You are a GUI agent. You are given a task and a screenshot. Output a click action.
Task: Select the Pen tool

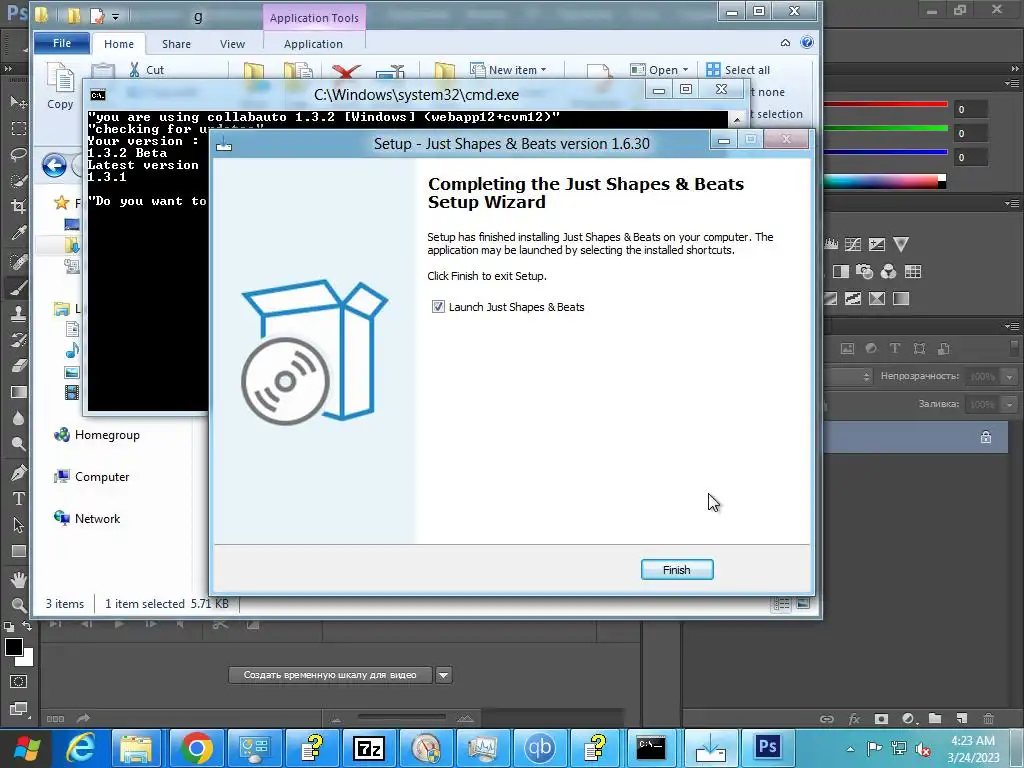(18, 472)
